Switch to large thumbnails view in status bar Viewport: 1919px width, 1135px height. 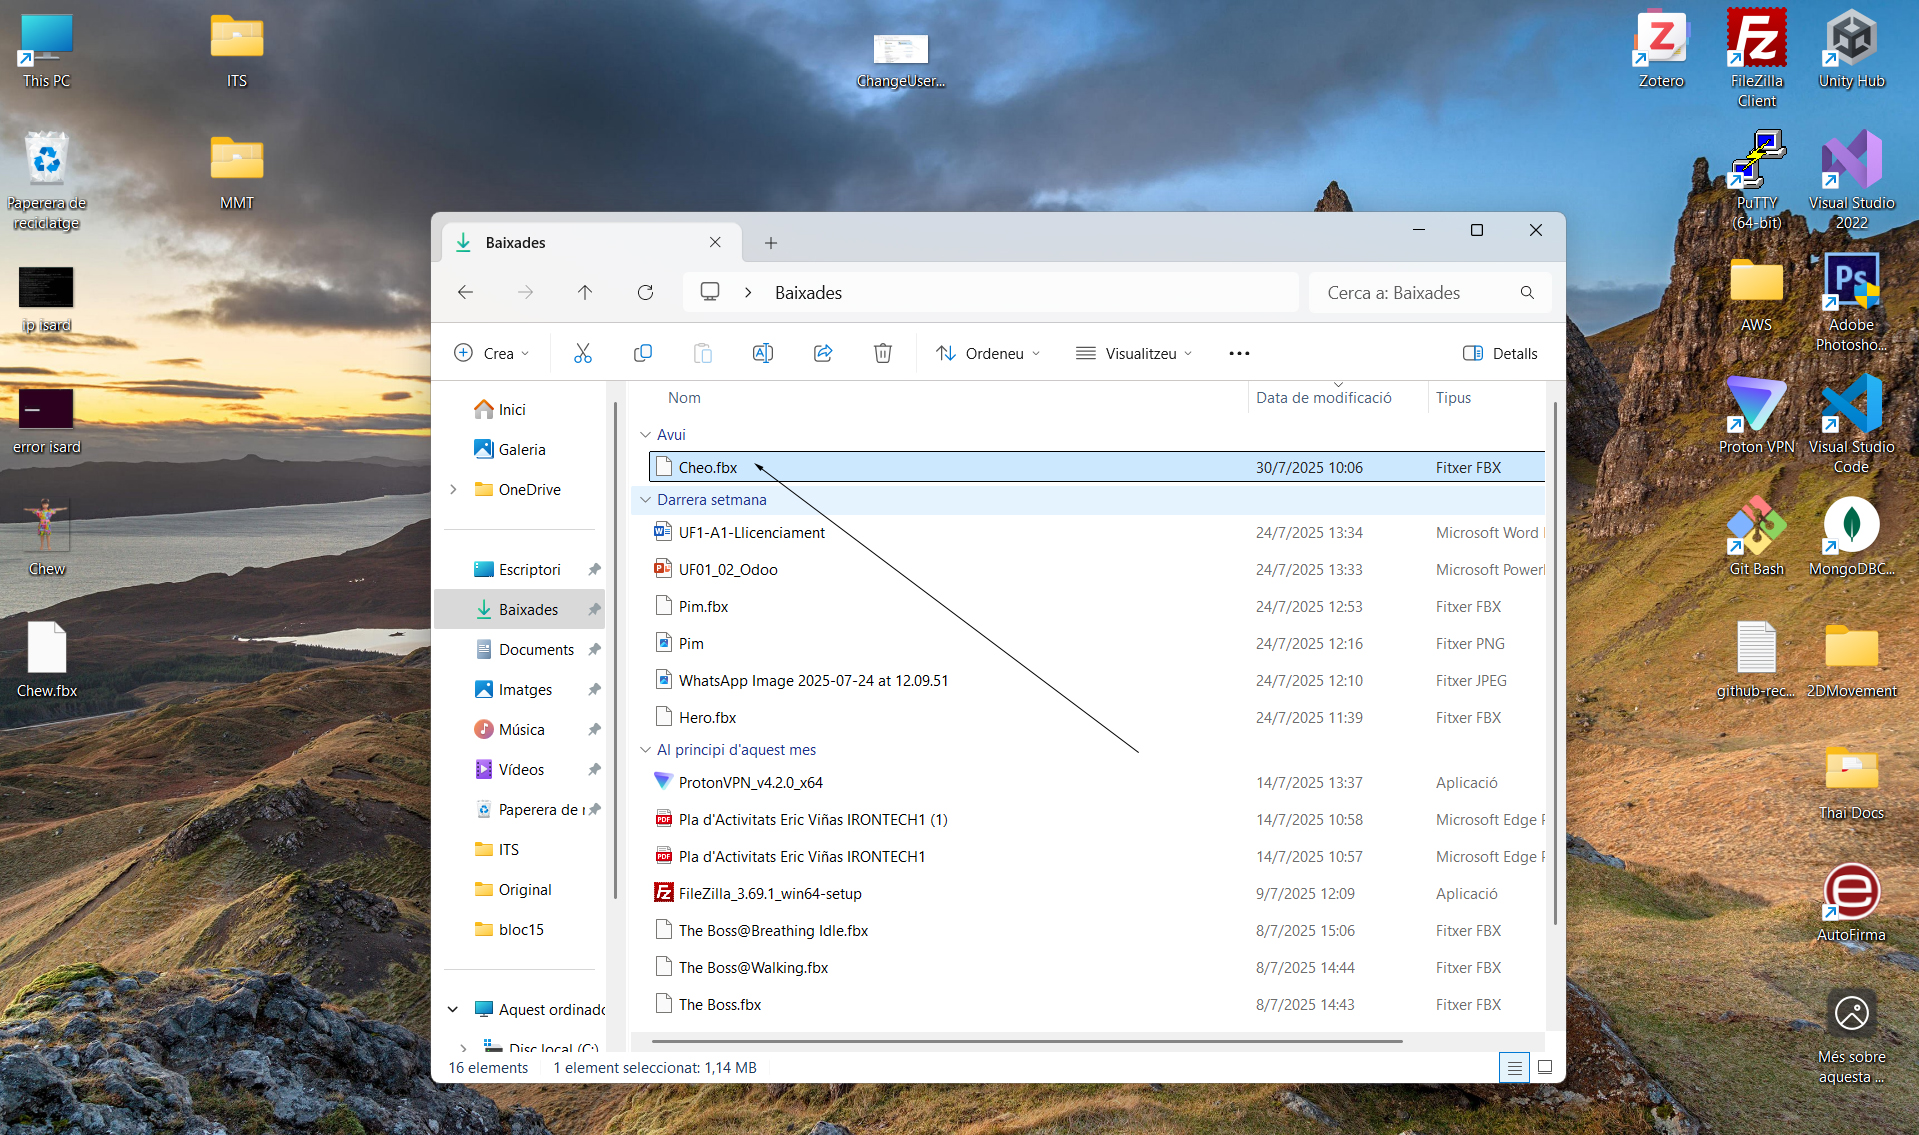click(1545, 1067)
